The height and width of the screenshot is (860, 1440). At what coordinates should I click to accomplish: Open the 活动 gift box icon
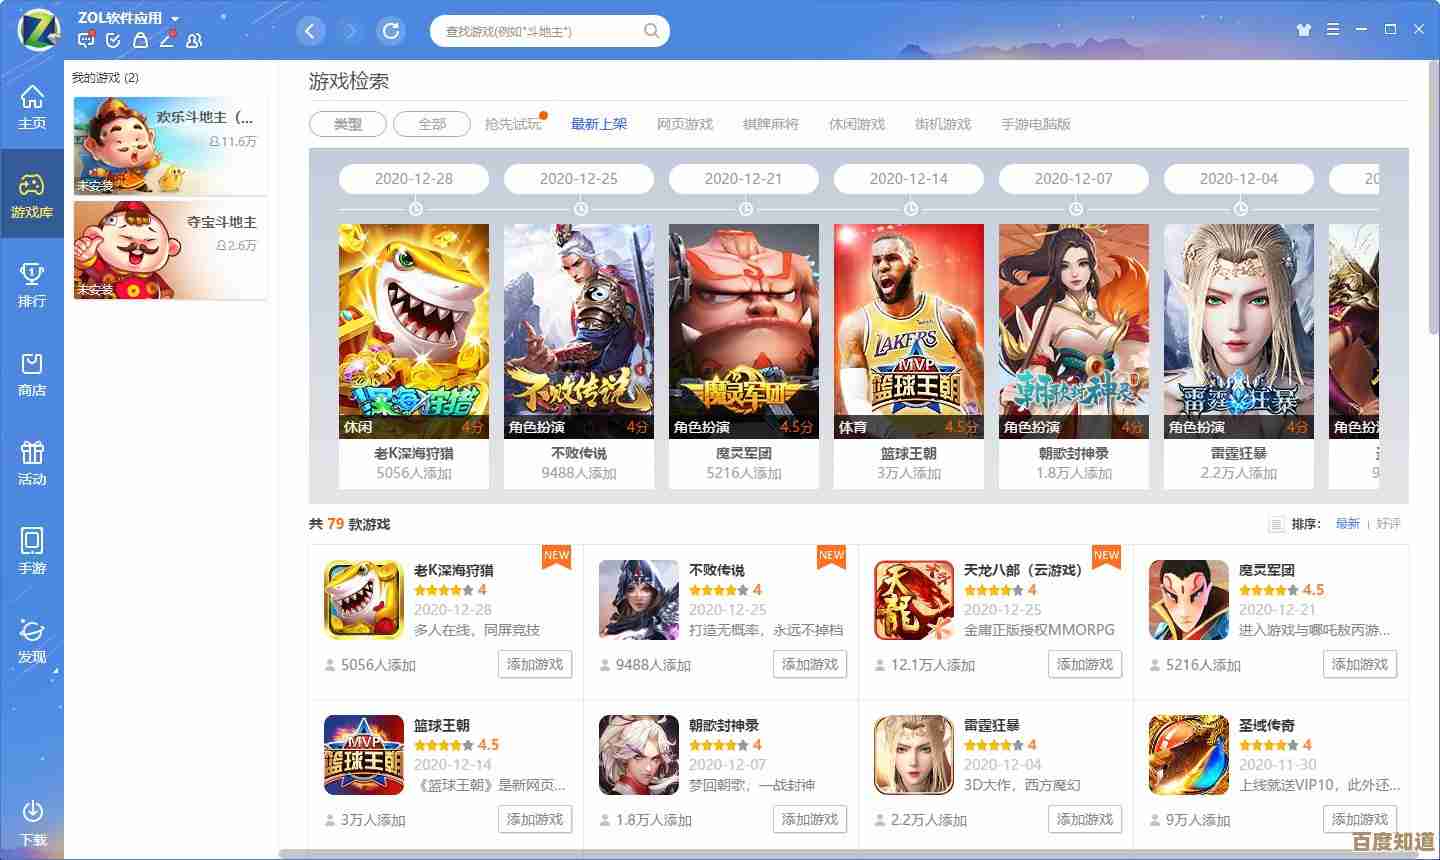coord(32,462)
